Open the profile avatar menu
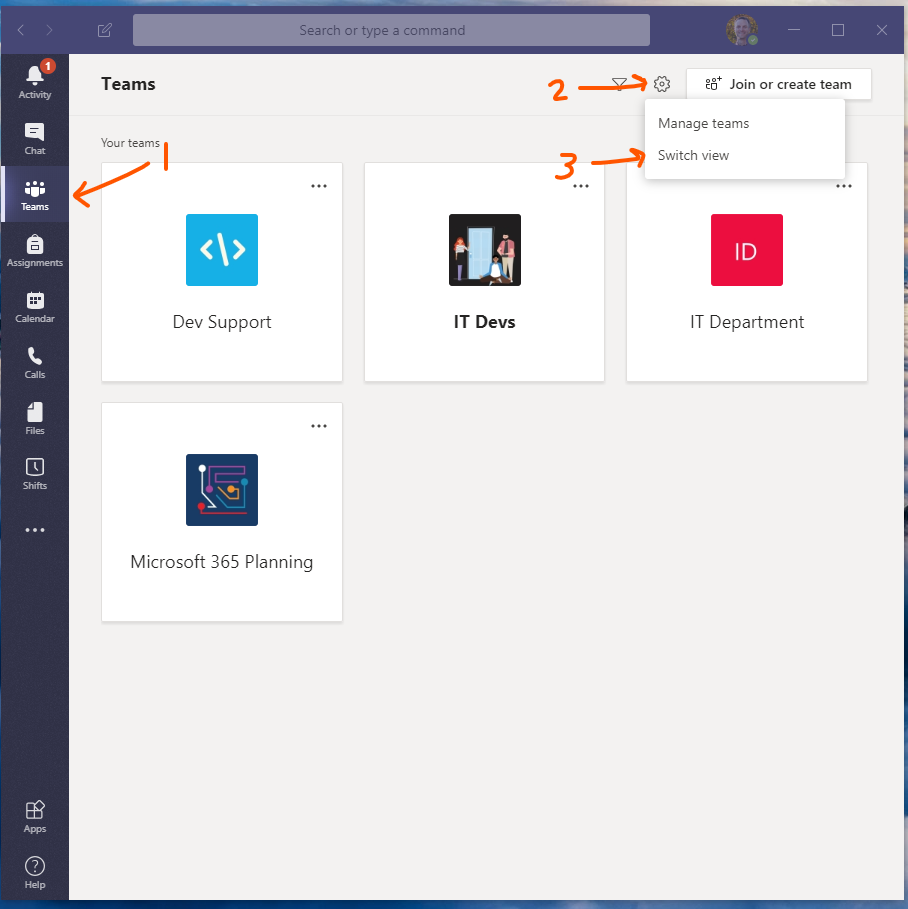 (742, 30)
